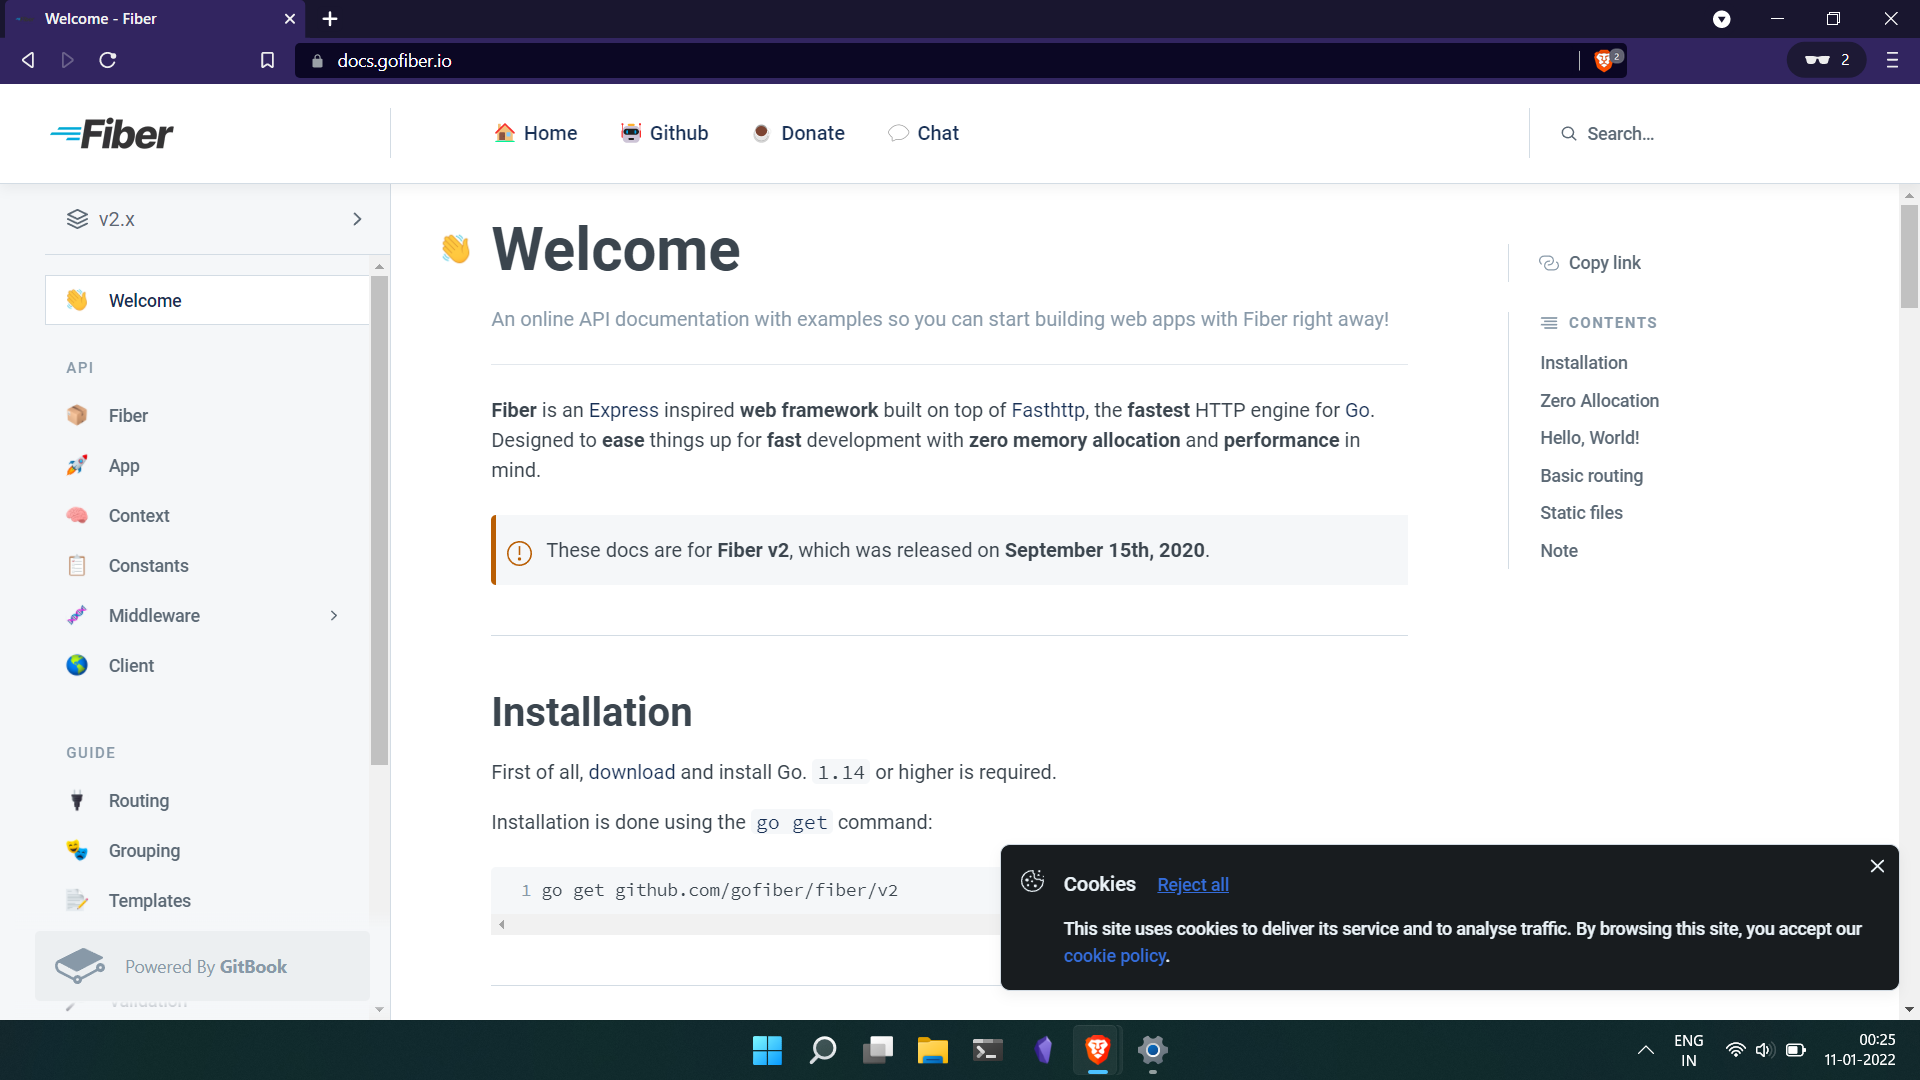The height and width of the screenshot is (1080, 1920).
Task: Select the Fiber logo in the header
Action: [x=111, y=133]
